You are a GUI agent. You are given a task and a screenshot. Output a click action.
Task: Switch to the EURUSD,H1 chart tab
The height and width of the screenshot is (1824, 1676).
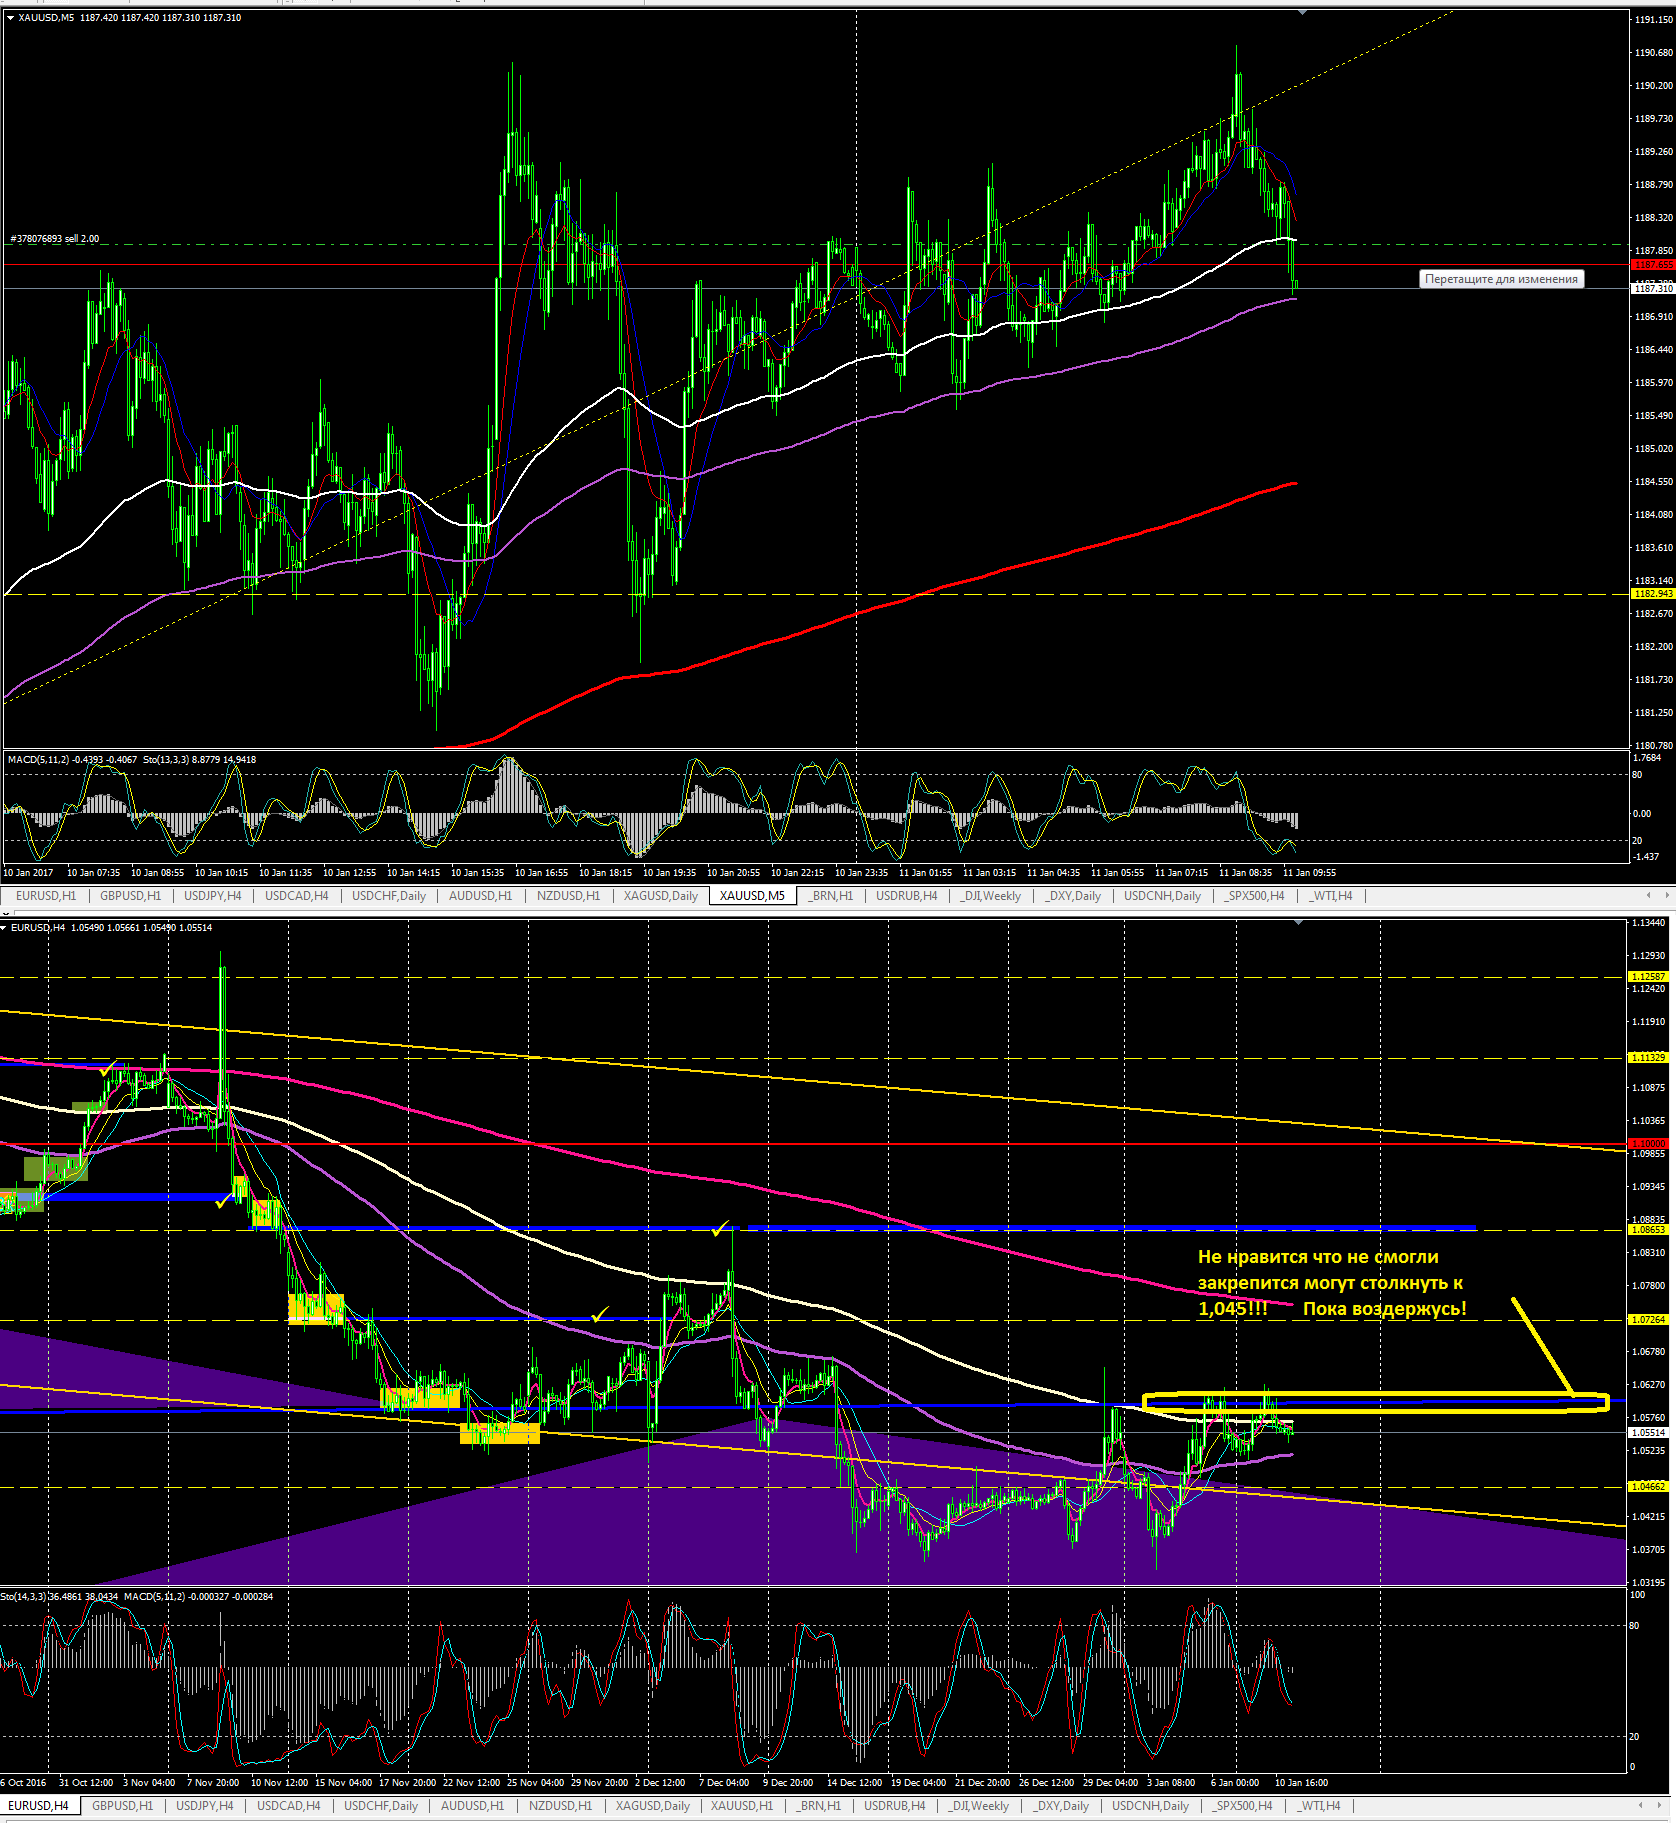[46, 896]
